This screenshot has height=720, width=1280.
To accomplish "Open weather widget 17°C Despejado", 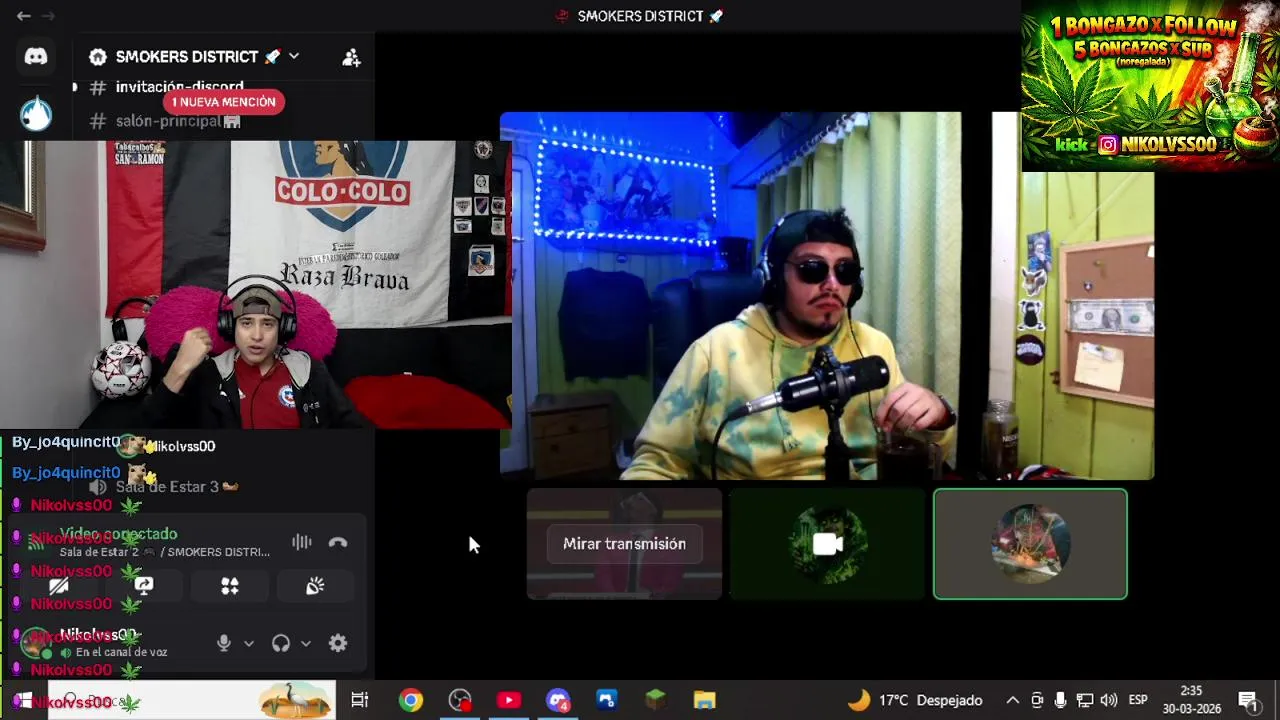I will pos(915,700).
